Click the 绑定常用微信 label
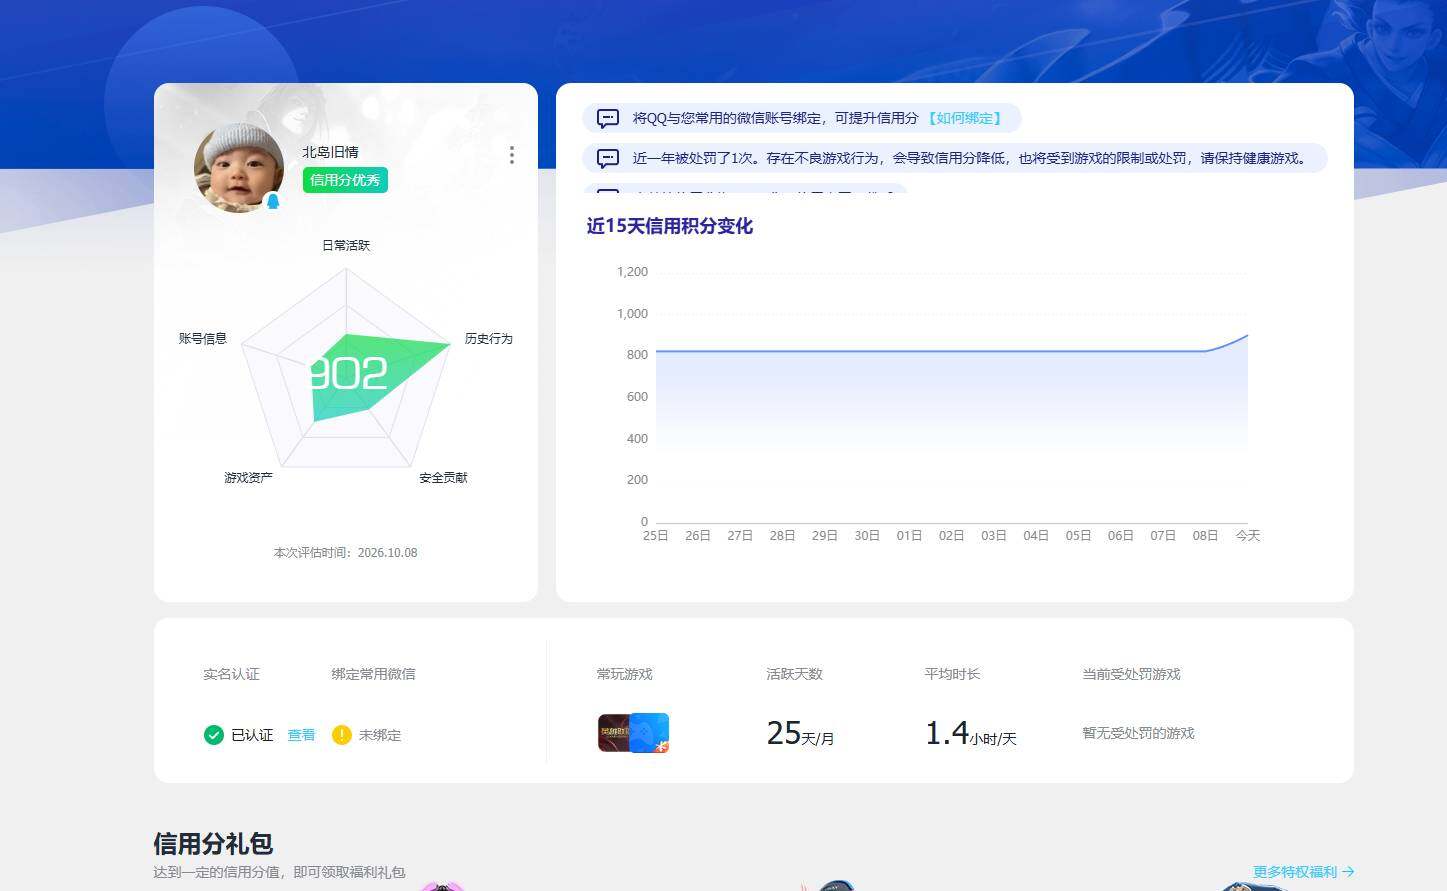 click(373, 674)
